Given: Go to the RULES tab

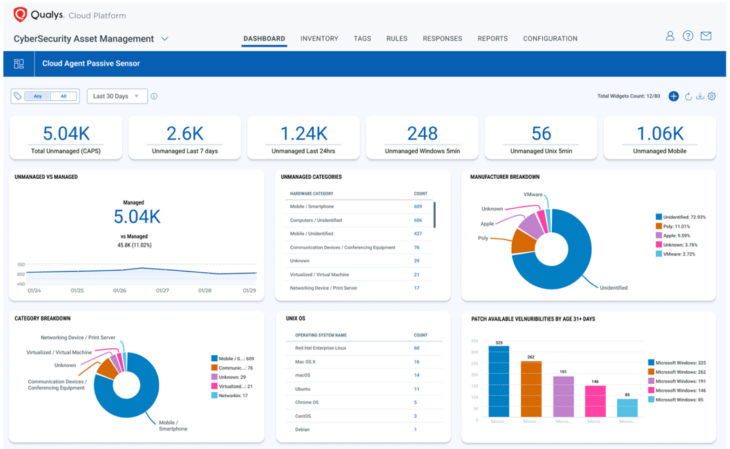Looking at the screenshot, I should pyautogui.click(x=397, y=39).
